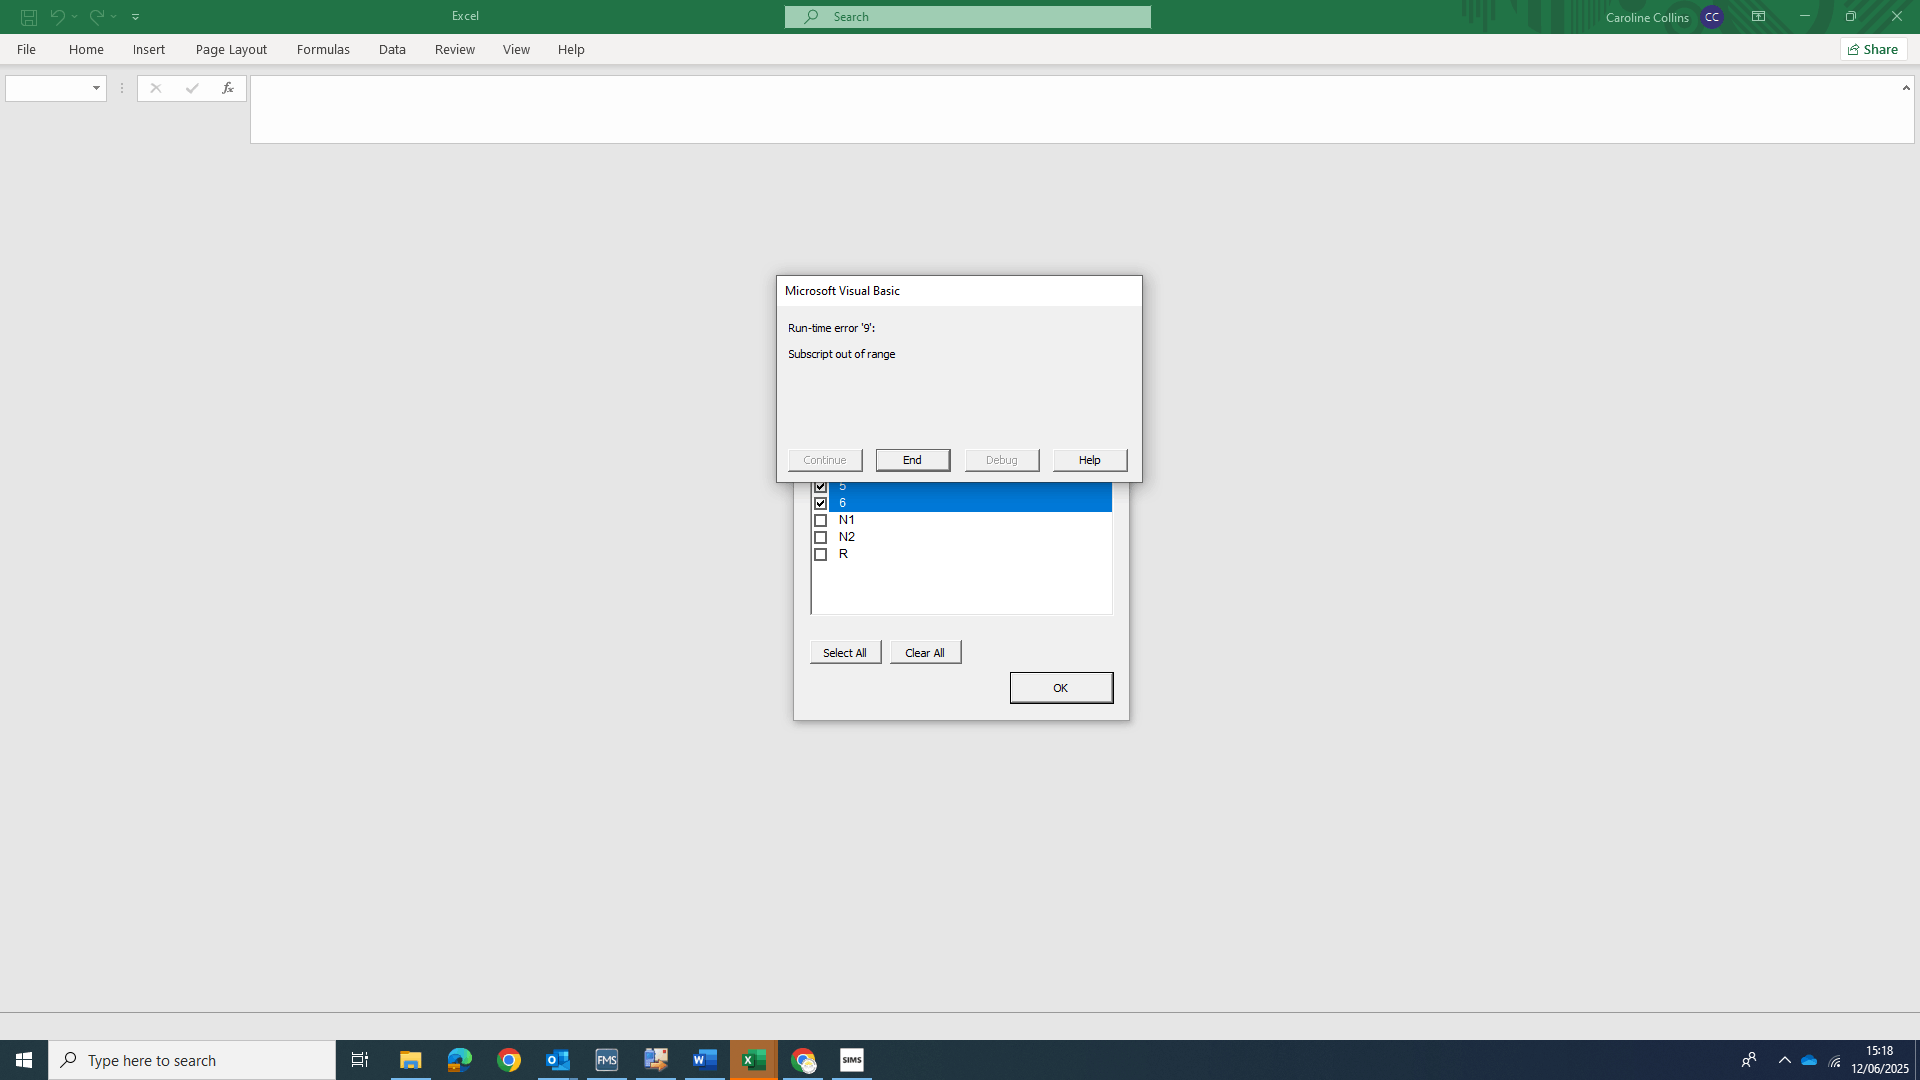Check the N1 checkbox
1920x1080 pixels.
click(820, 520)
